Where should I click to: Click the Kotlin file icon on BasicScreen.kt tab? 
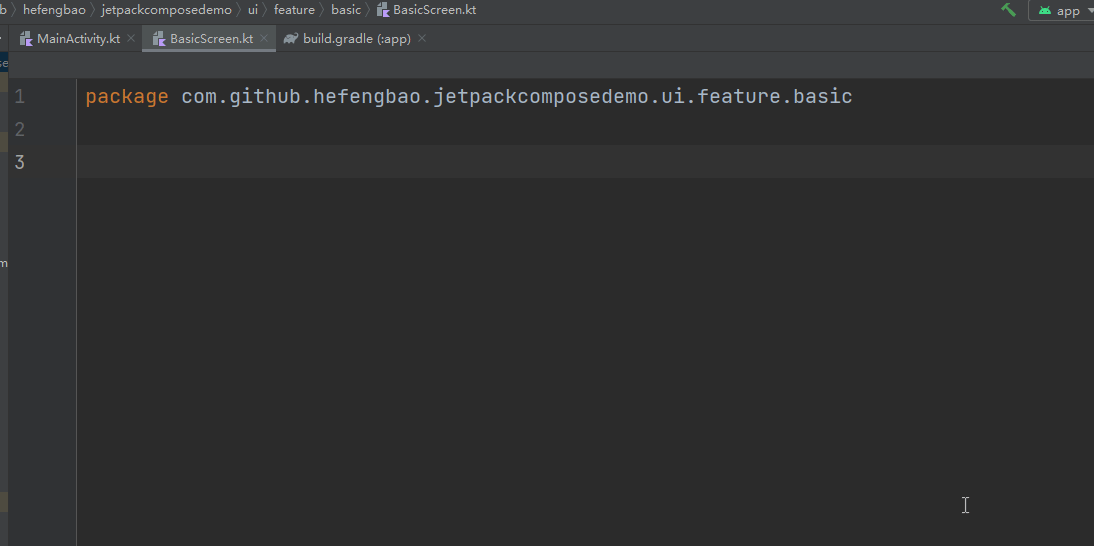[159, 39]
